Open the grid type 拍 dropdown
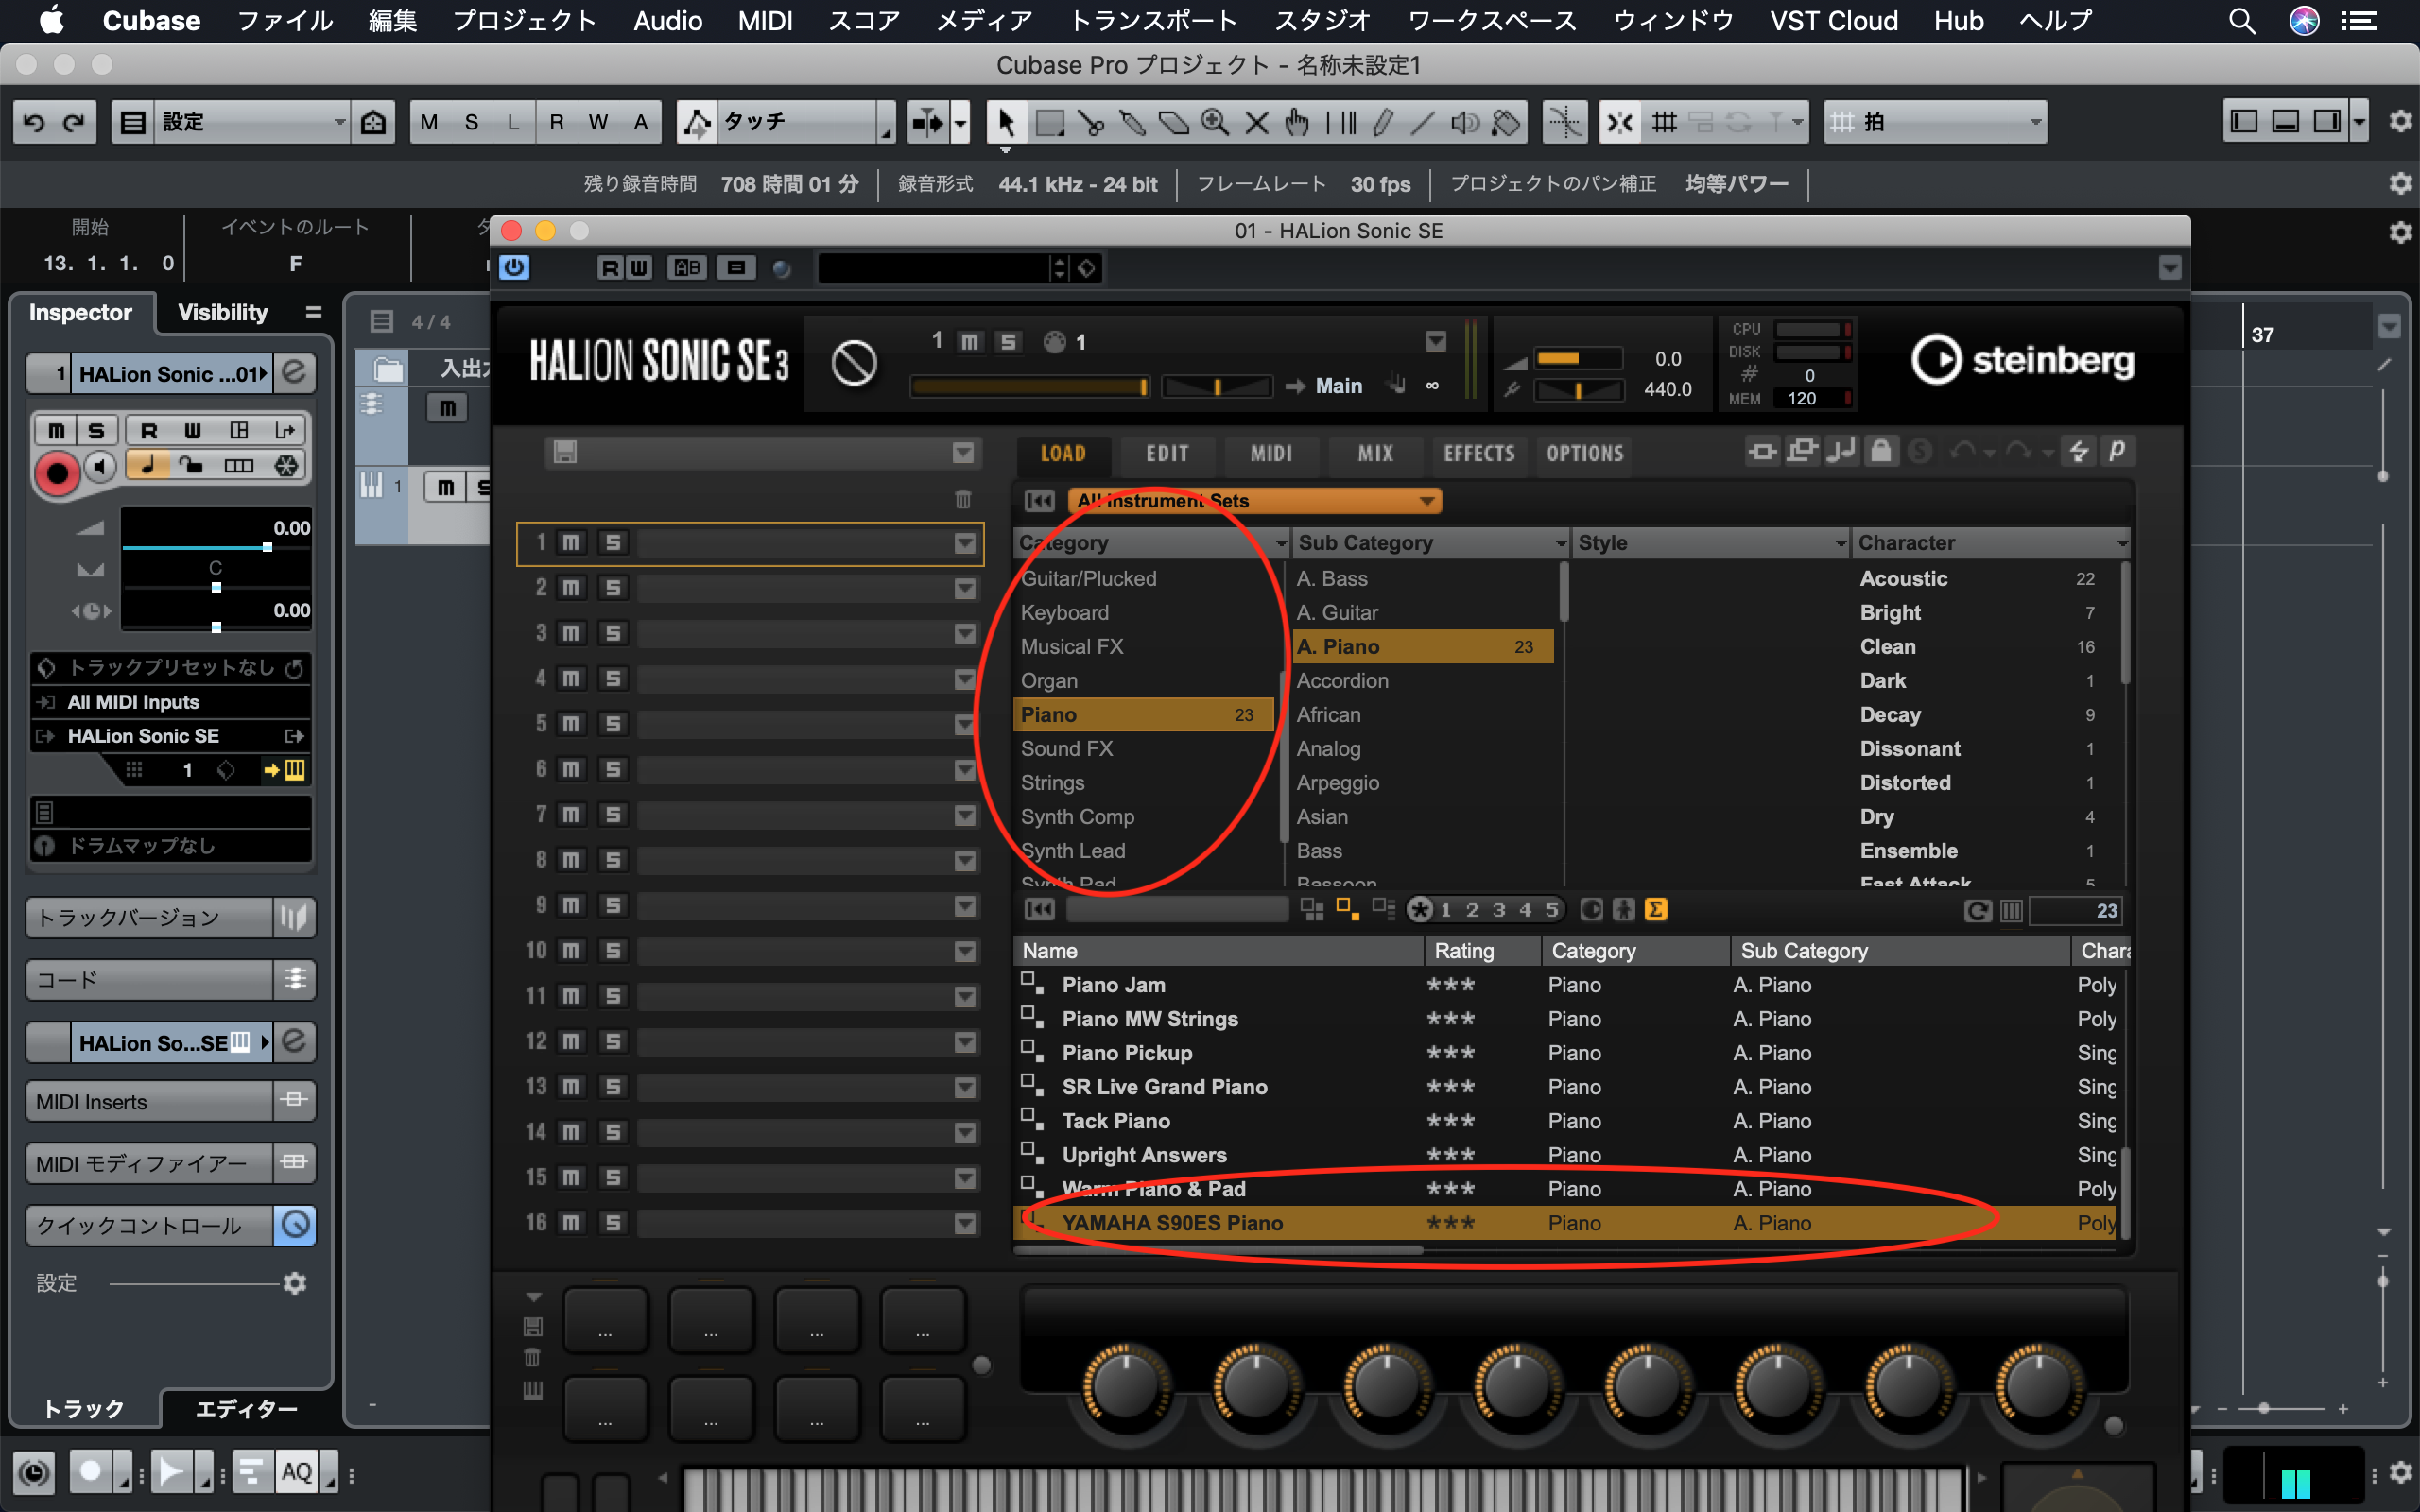The image size is (2420, 1512). pos(1935,122)
